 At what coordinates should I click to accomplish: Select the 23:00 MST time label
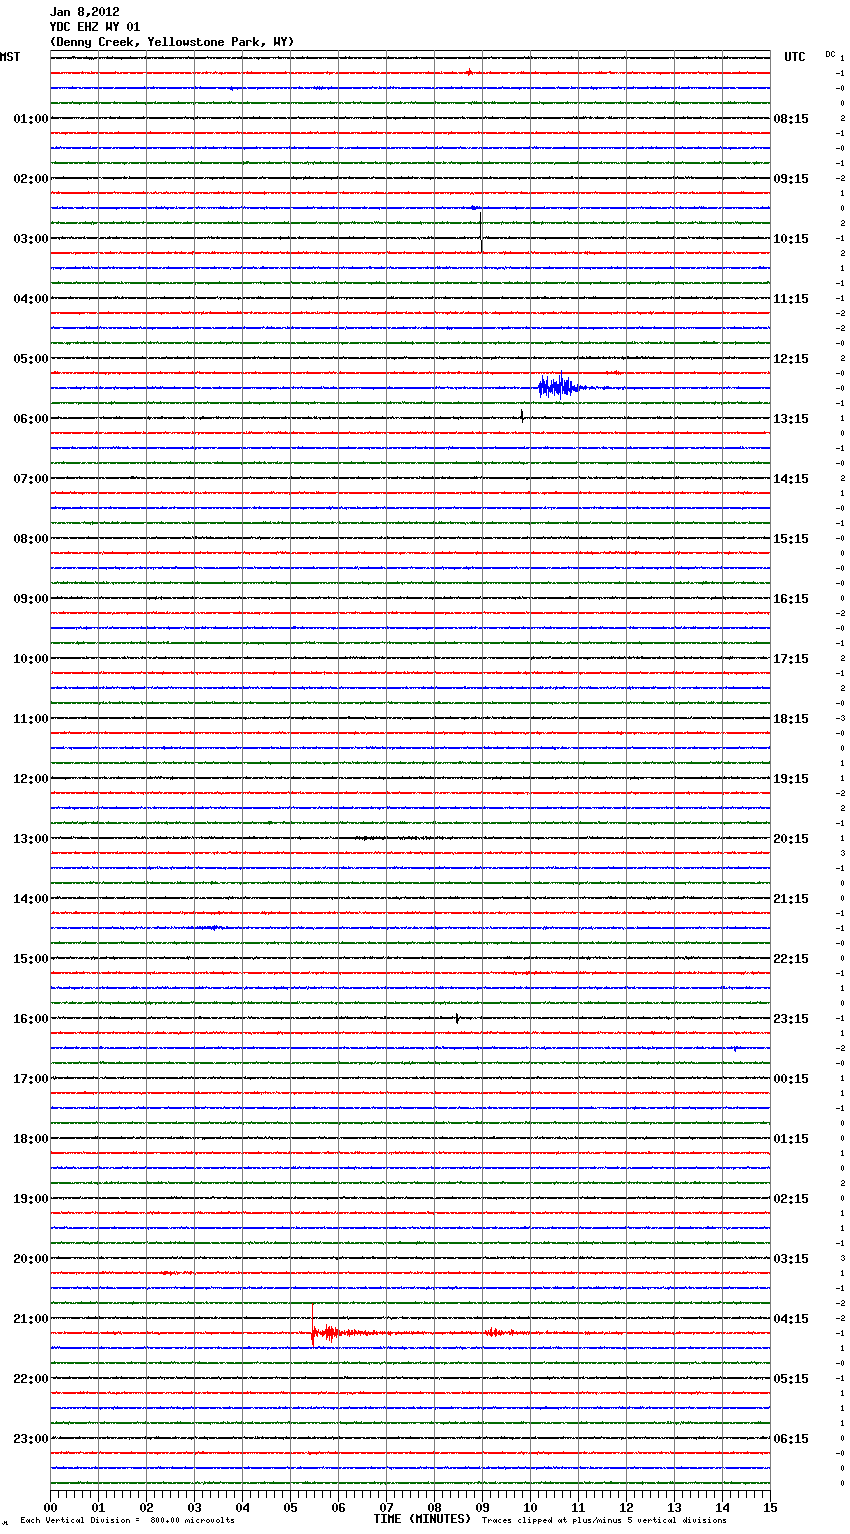click(x=31, y=1439)
